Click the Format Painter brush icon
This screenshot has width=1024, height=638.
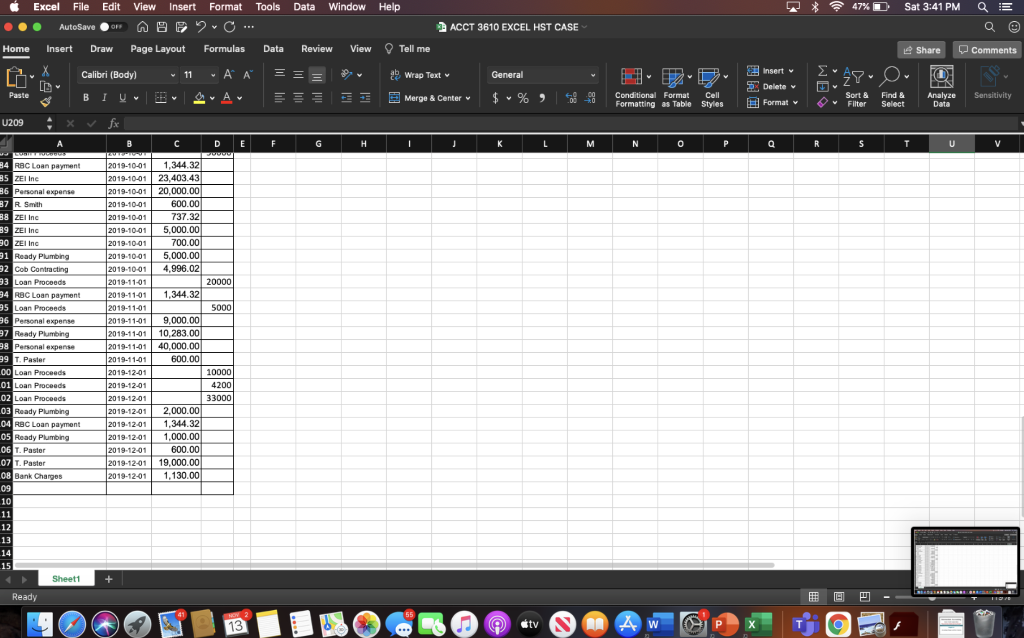pyautogui.click(x=45, y=101)
